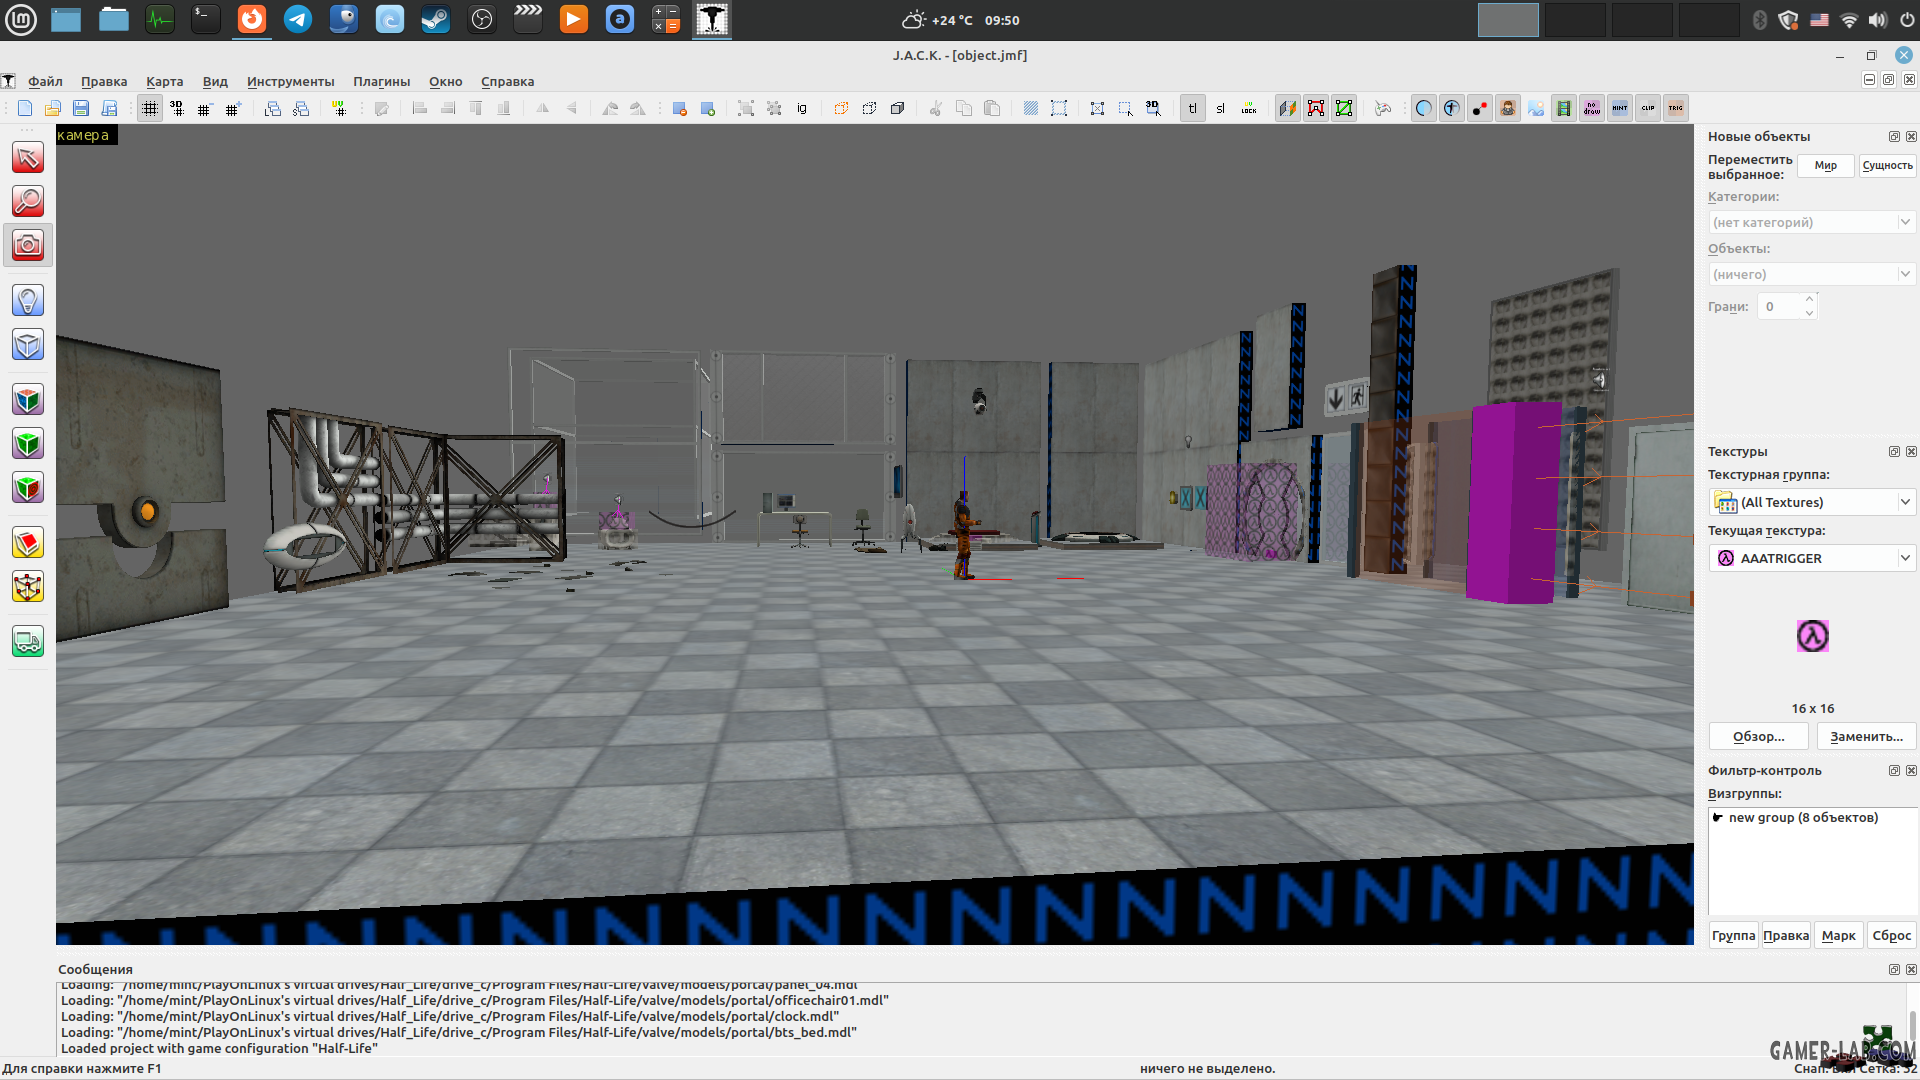Open the Вид menu
This screenshot has height=1080, width=1920.
(215, 82)
